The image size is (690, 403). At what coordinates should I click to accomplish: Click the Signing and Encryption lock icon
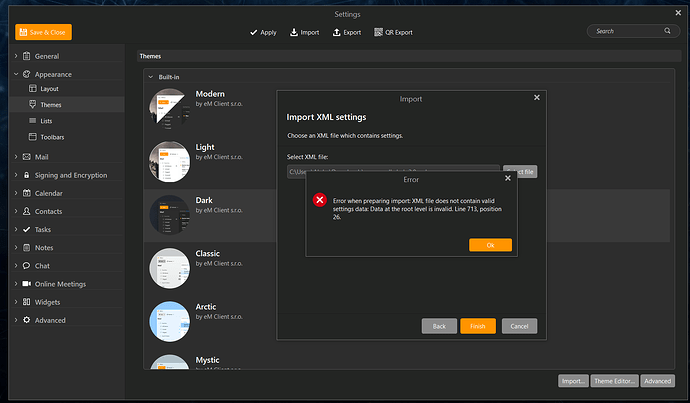pos(26,175)
